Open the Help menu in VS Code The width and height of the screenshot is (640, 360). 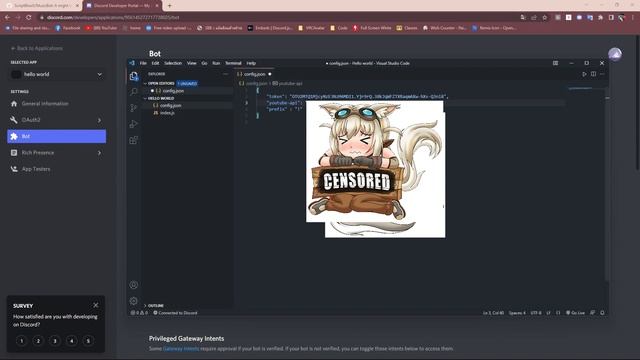coord(251,63)
